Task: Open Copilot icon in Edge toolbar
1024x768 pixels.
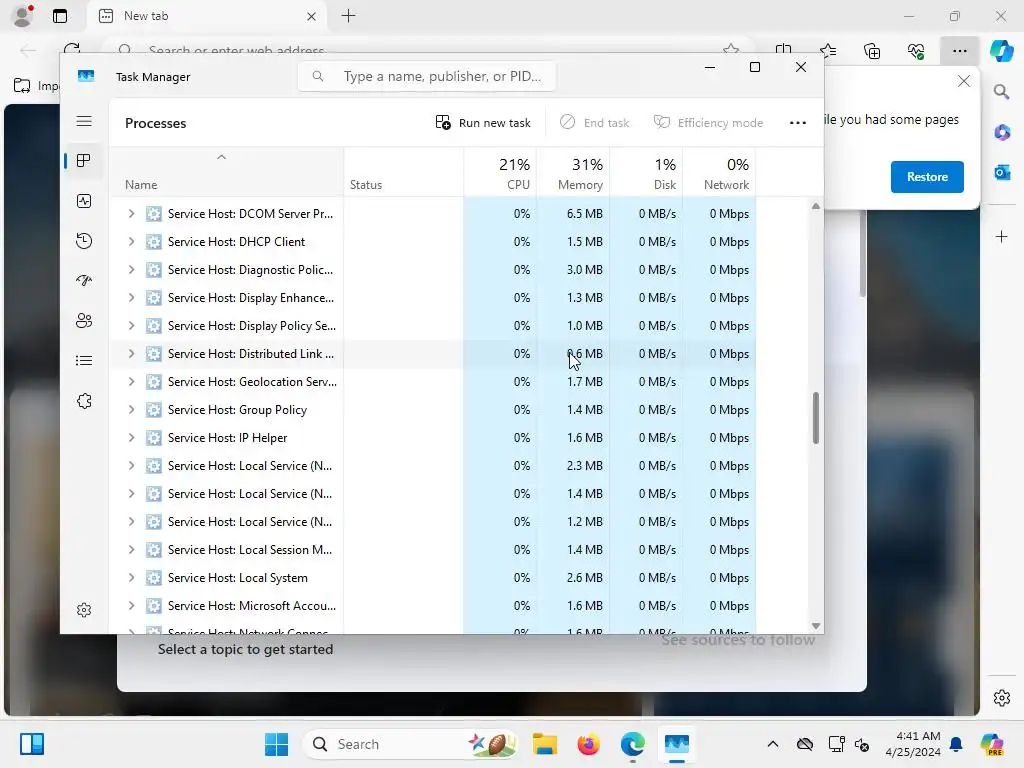Action: pyautogui.click(x=1001, y=51)
